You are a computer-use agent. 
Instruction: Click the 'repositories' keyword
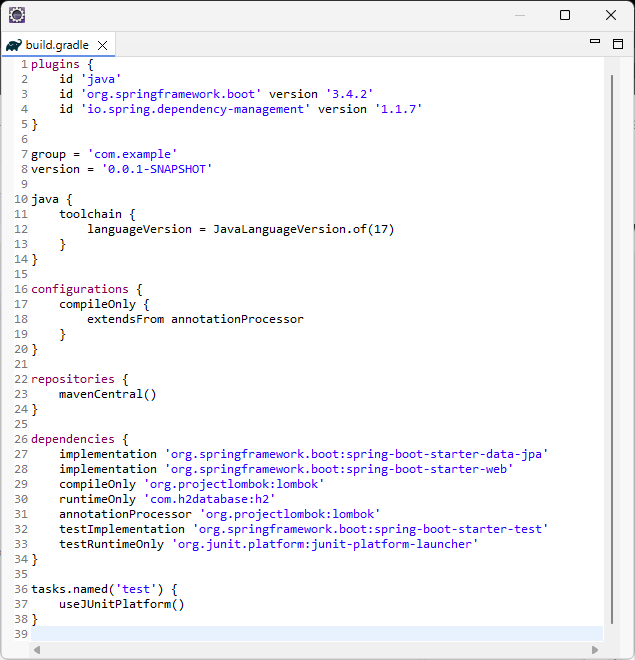73,379
